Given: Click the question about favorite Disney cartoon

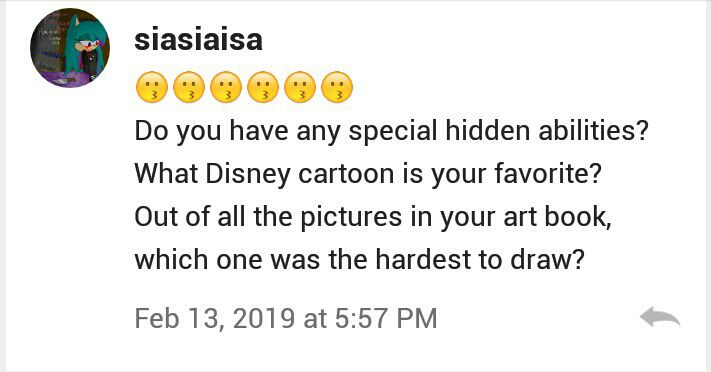Looking at the screenshot, I should (368, 174).
